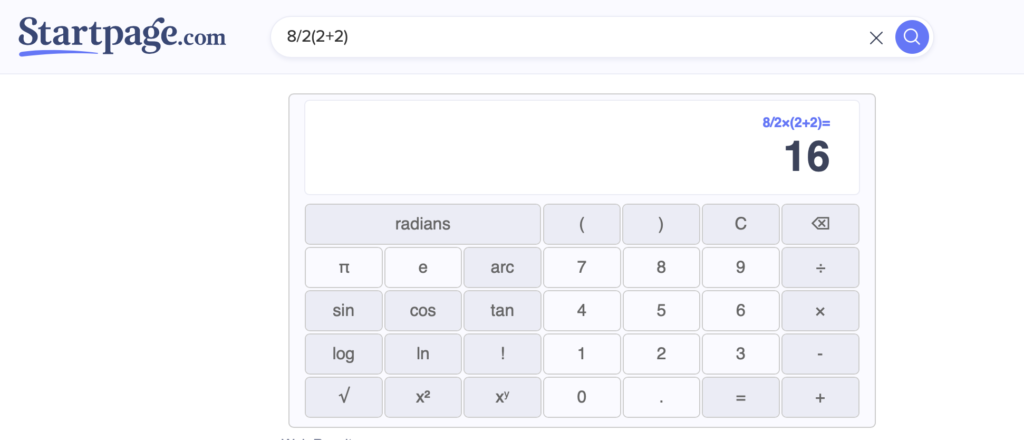The height and width of the screenshot is (440, 1024).
Task: Click the sin function key
Action: 343,310
